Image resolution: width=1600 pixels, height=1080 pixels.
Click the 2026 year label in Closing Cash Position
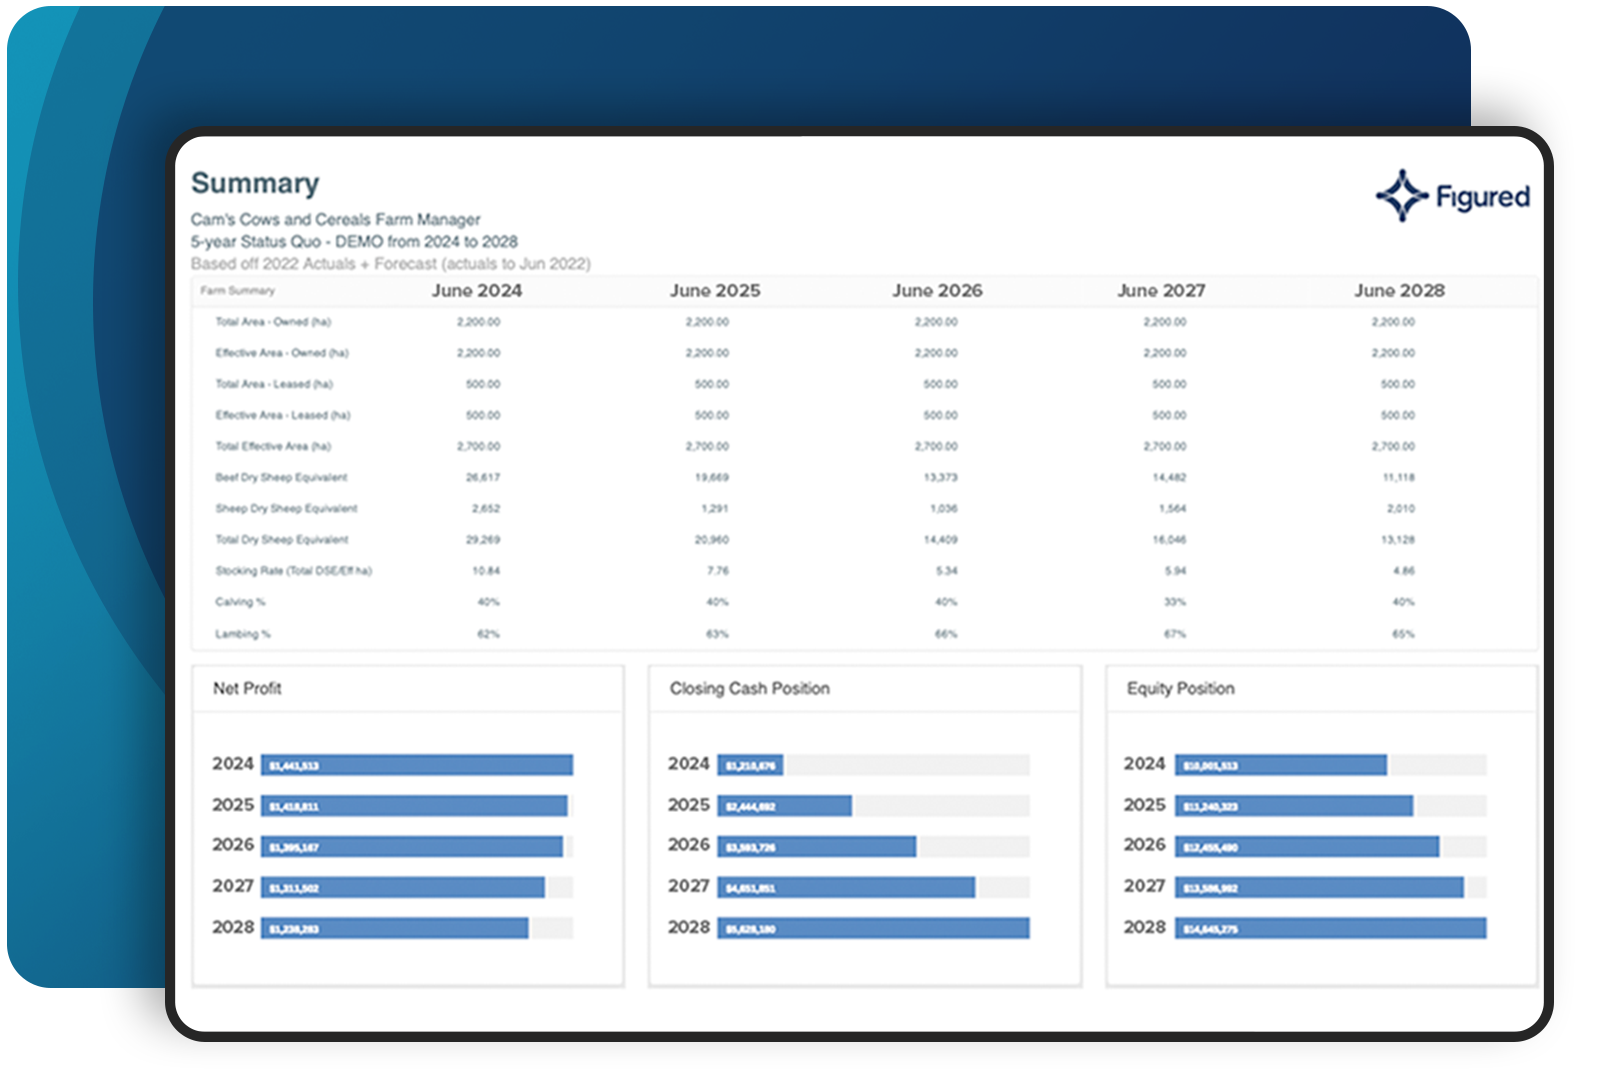[x=689, y=845]
